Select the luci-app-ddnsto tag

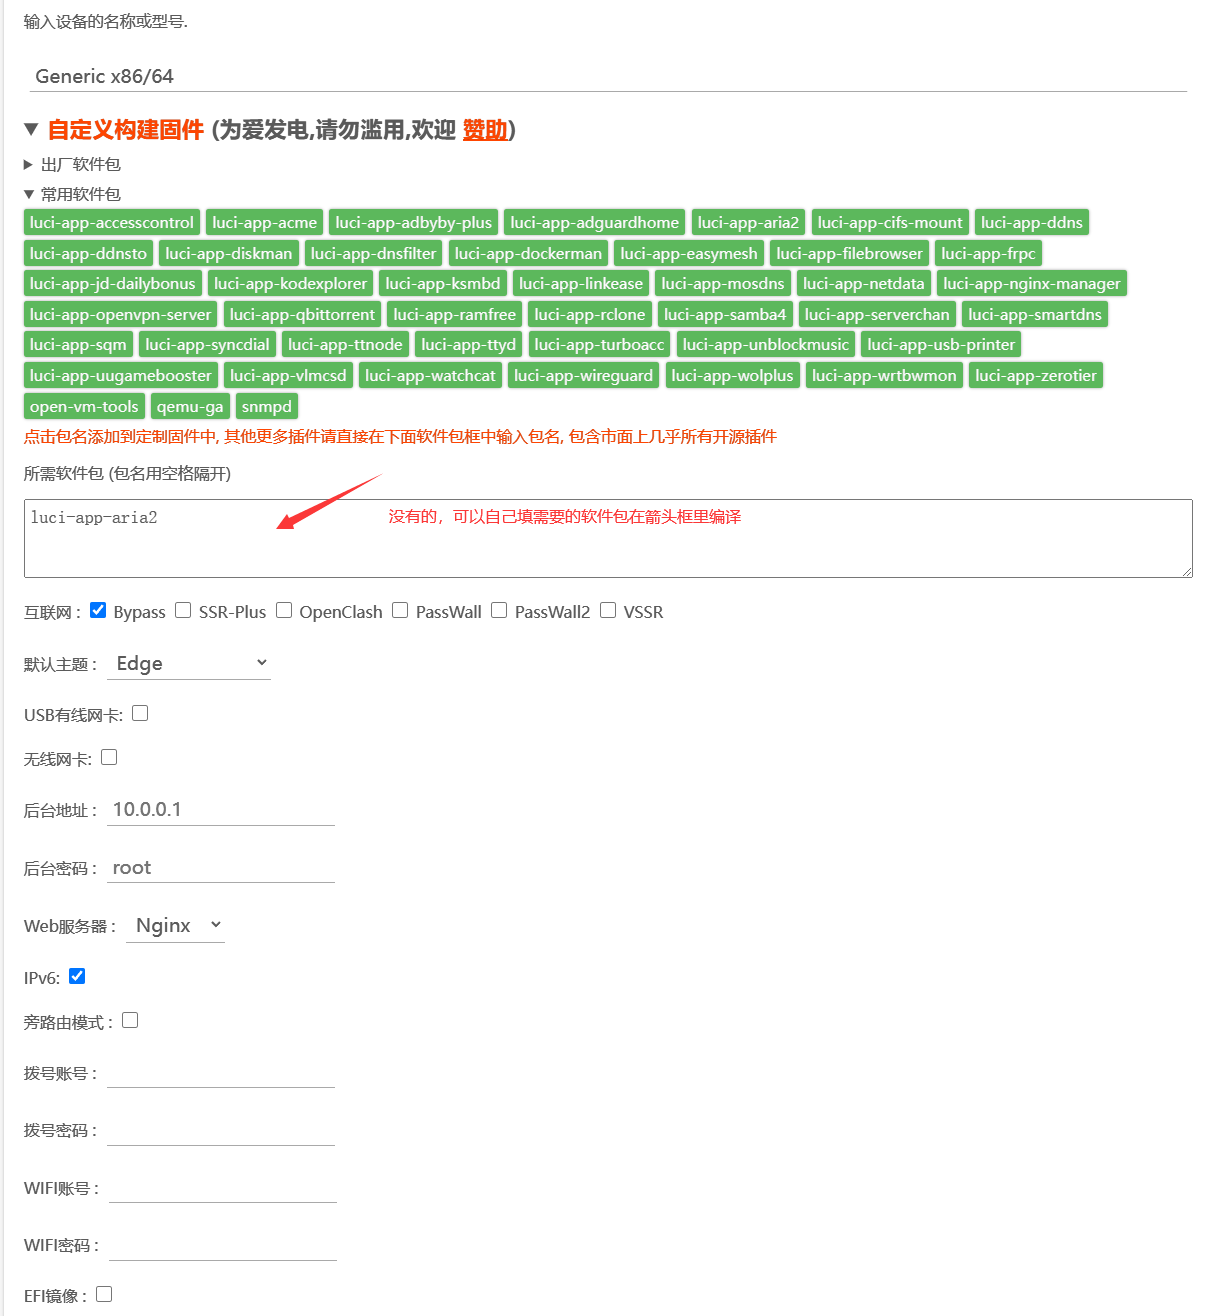click(88, 253)
